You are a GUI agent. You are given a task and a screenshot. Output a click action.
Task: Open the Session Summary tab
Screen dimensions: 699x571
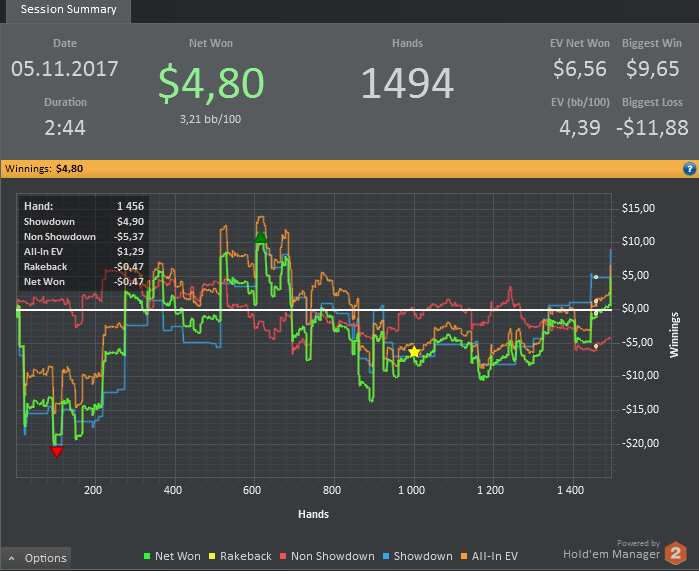coord(68,10)
